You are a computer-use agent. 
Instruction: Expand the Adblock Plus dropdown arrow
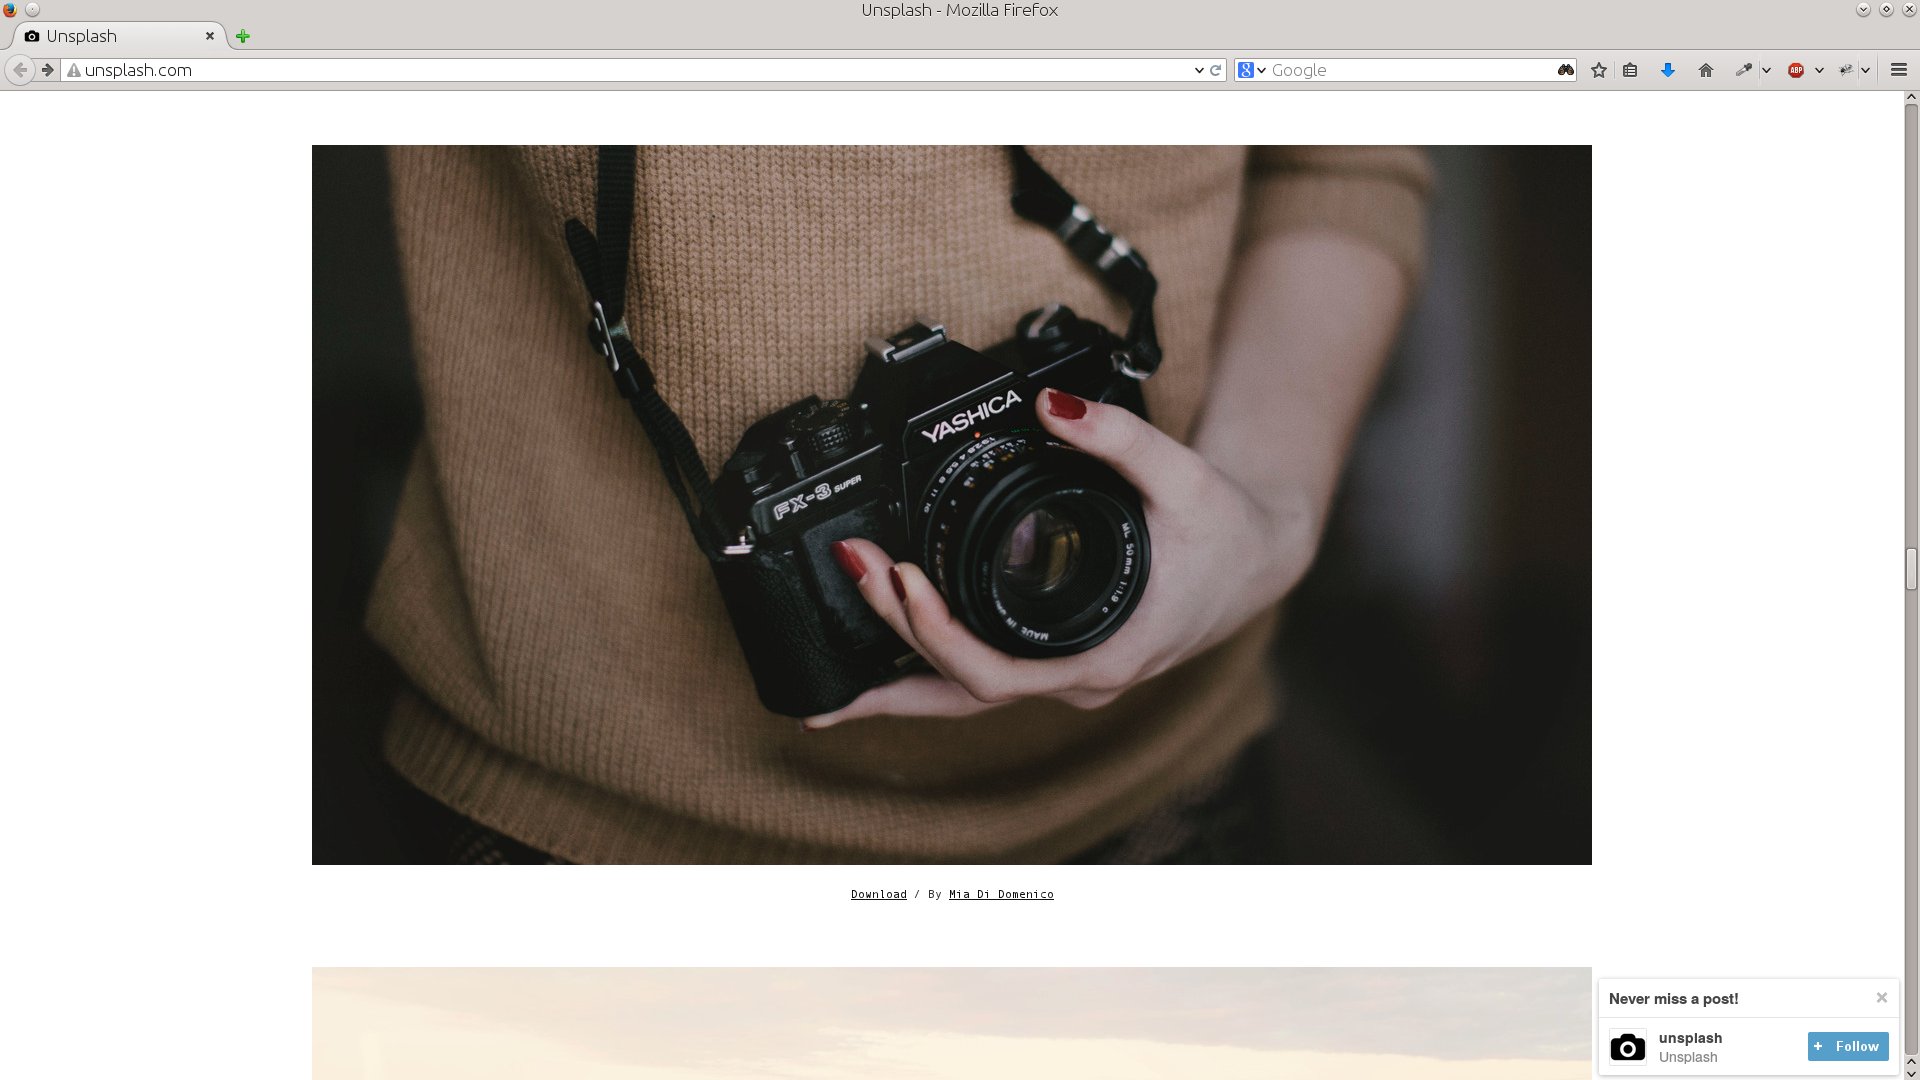coord(1819,70)
